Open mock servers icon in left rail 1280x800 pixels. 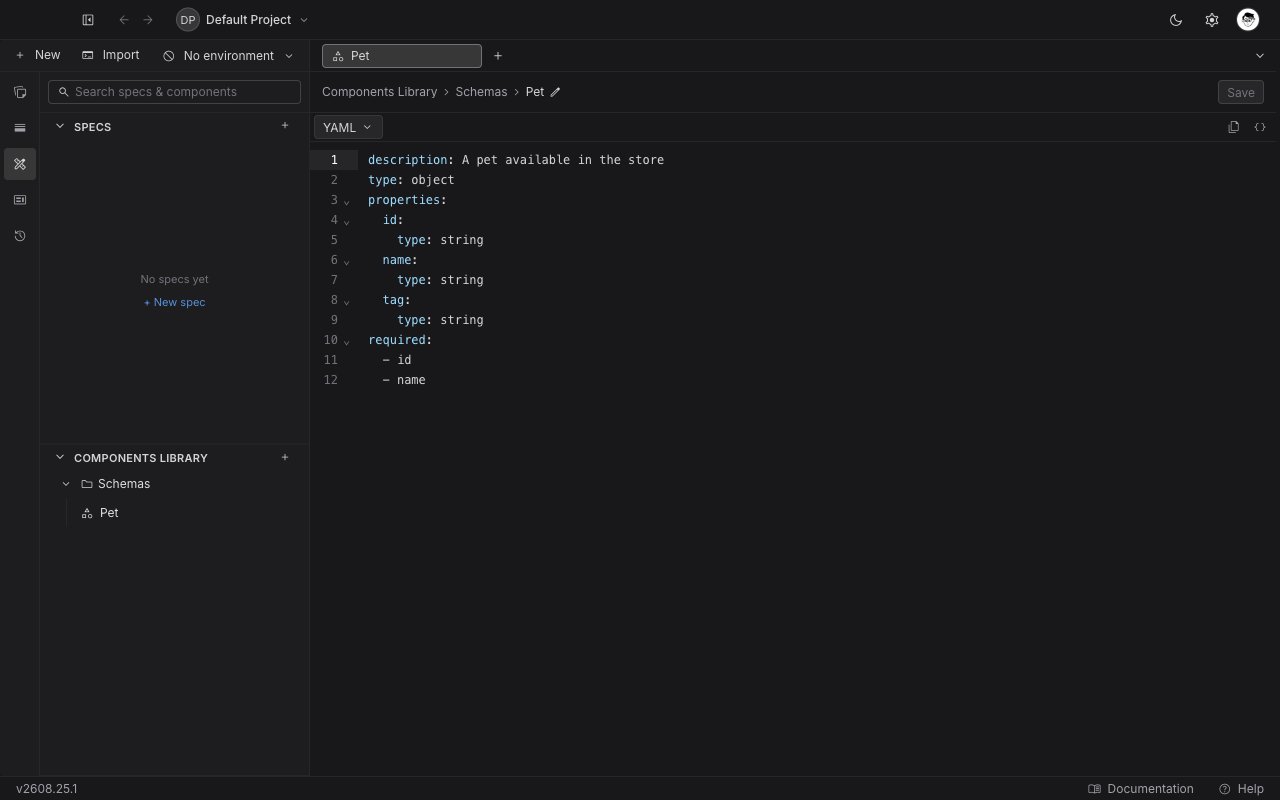pyautogui.click(x=20, y=200)
